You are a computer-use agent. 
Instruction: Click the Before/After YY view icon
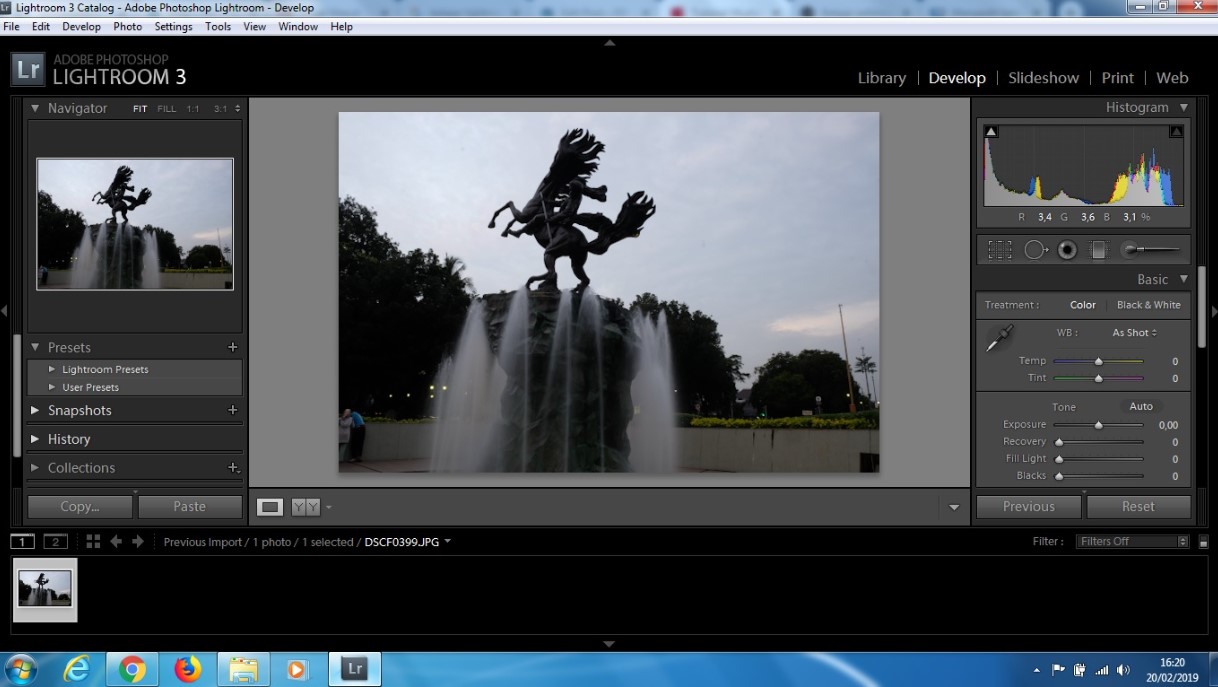click(306, 507)
